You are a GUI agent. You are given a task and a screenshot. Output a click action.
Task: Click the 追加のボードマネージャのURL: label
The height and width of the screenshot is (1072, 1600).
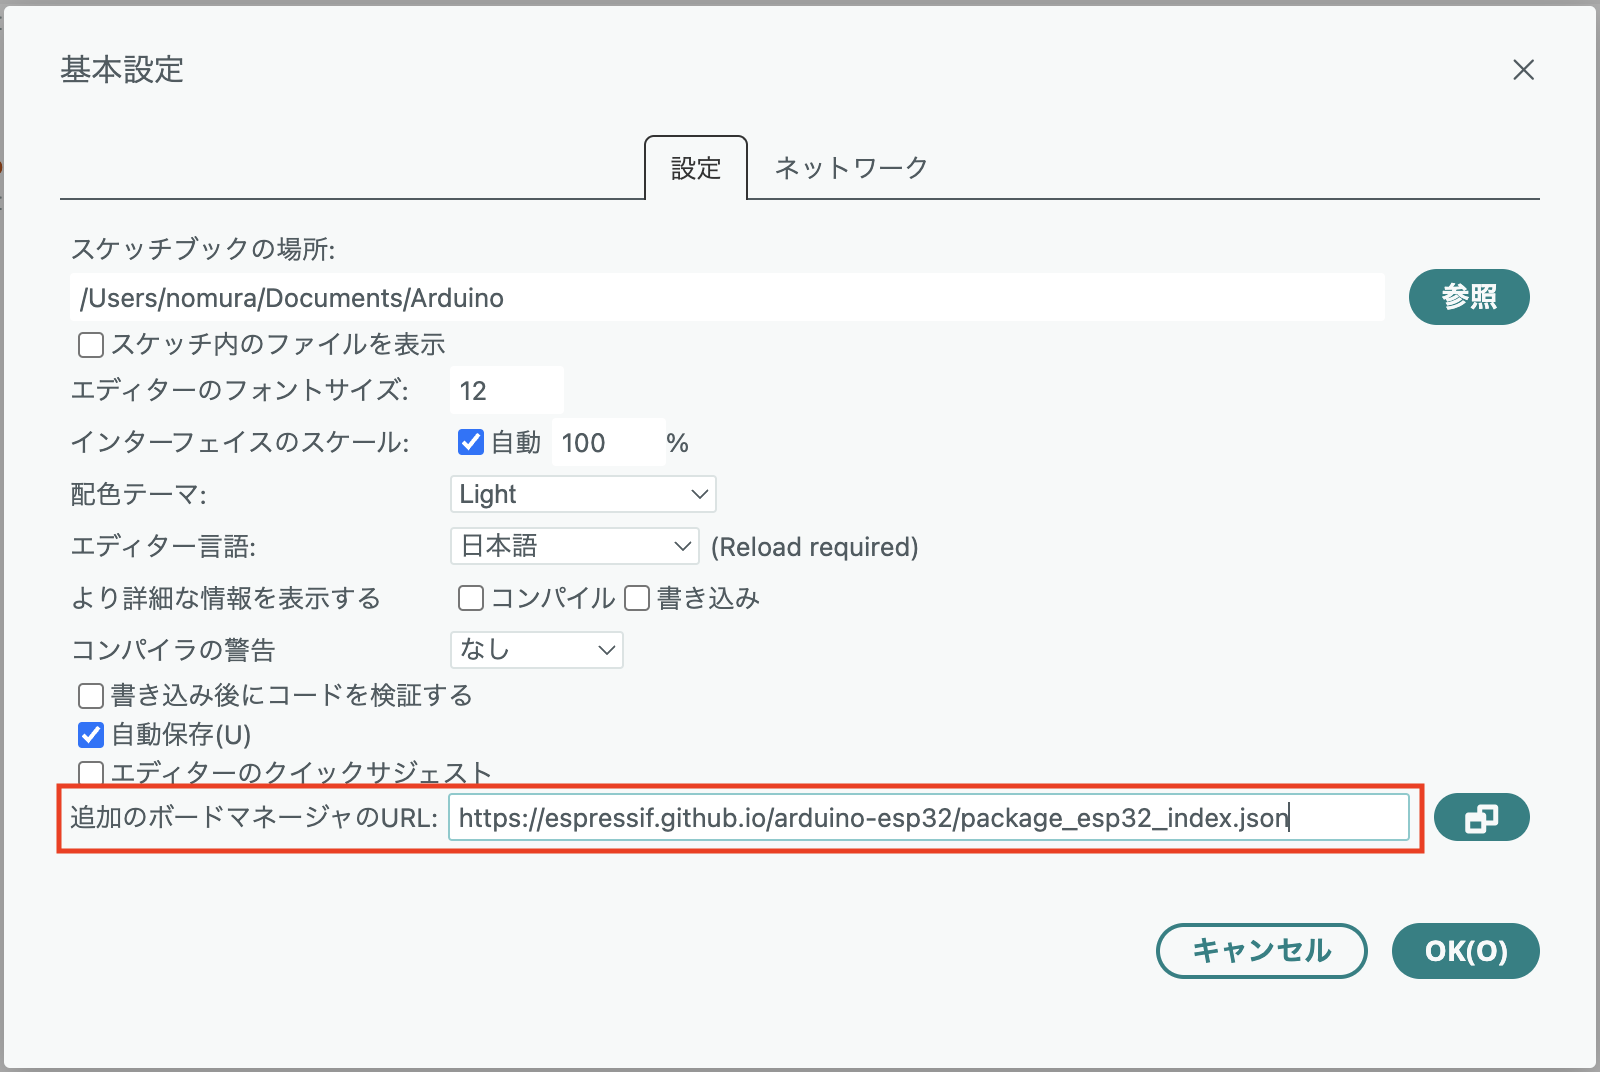pyautogui.click(x=254, y=818)
